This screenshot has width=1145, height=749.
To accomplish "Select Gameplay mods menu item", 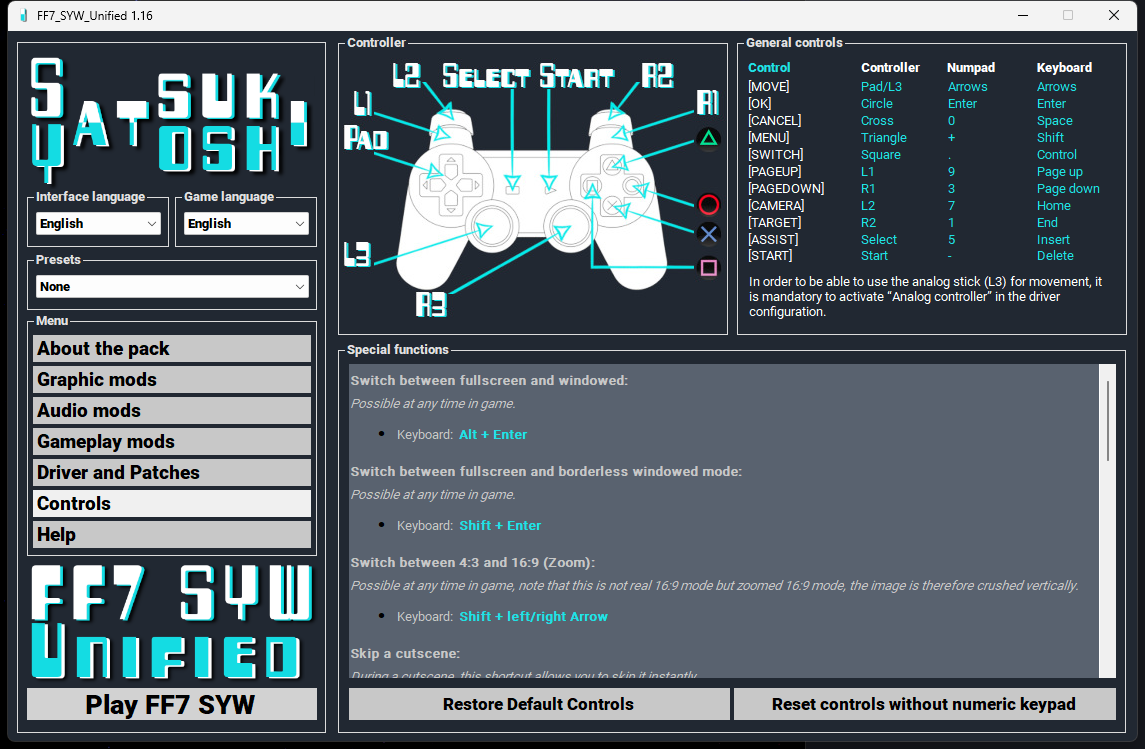I will pyautogui.click(x=172, y=442).
